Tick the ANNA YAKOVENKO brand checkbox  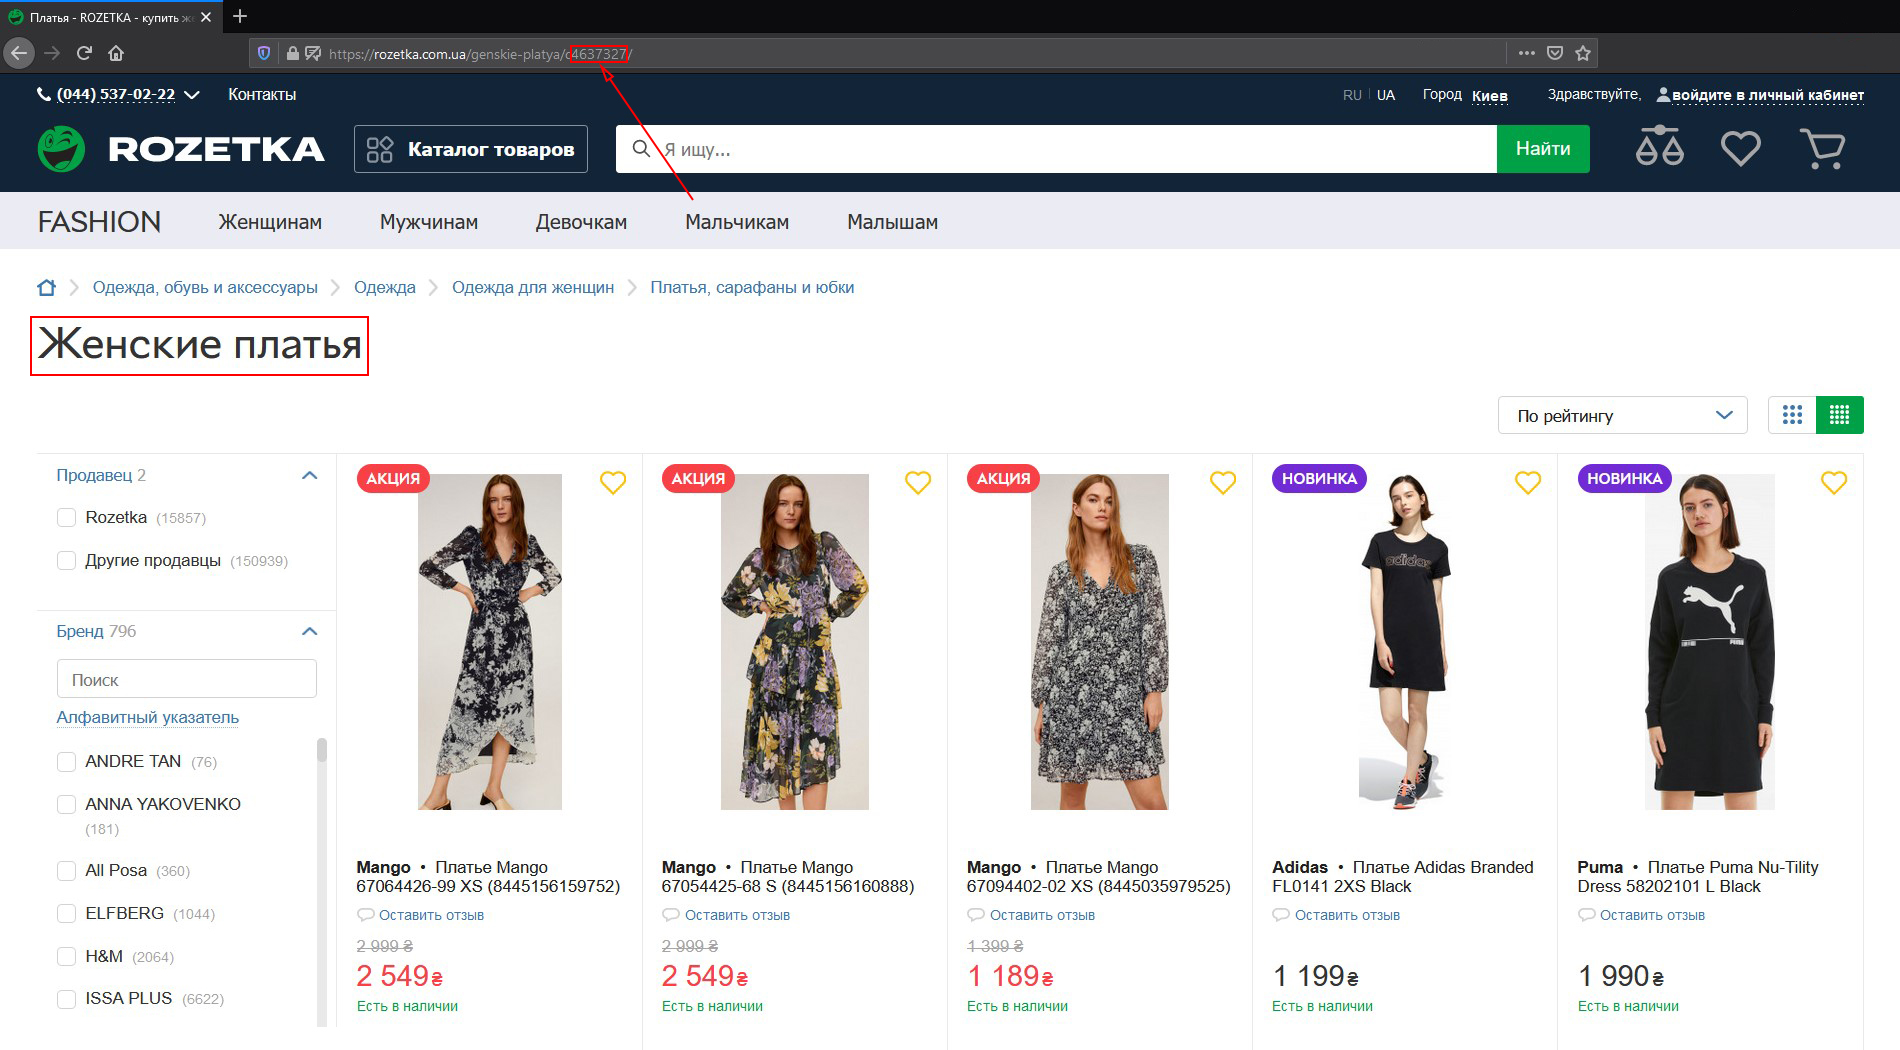(x=67, y=805)
